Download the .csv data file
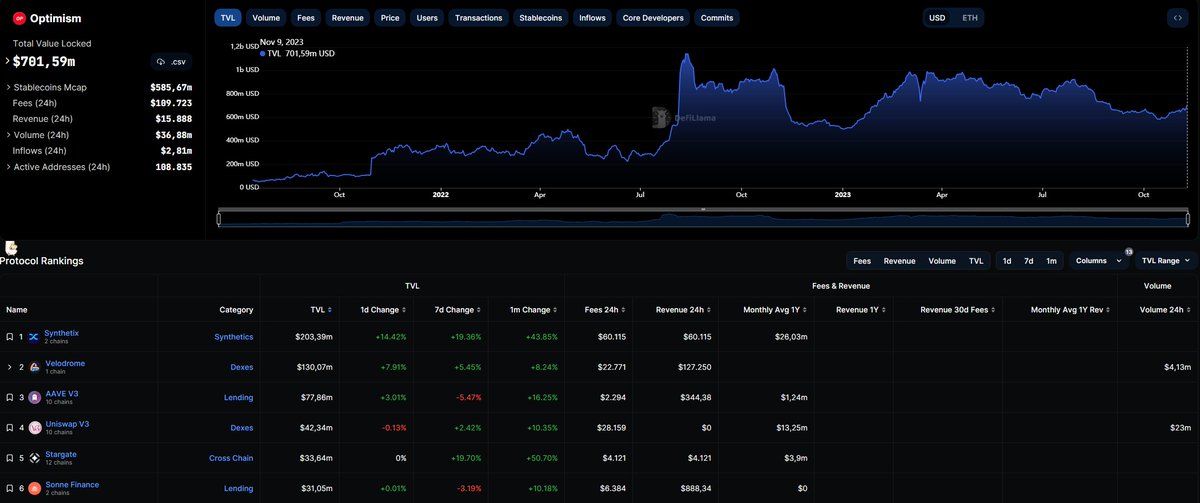Viewport: 1200px width, 503px height. click(171, 62)
